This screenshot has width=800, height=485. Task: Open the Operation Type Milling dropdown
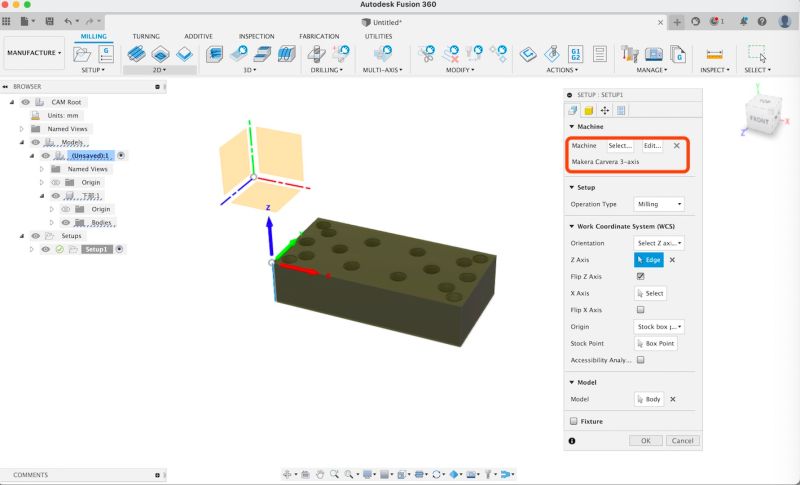point(659,204)
